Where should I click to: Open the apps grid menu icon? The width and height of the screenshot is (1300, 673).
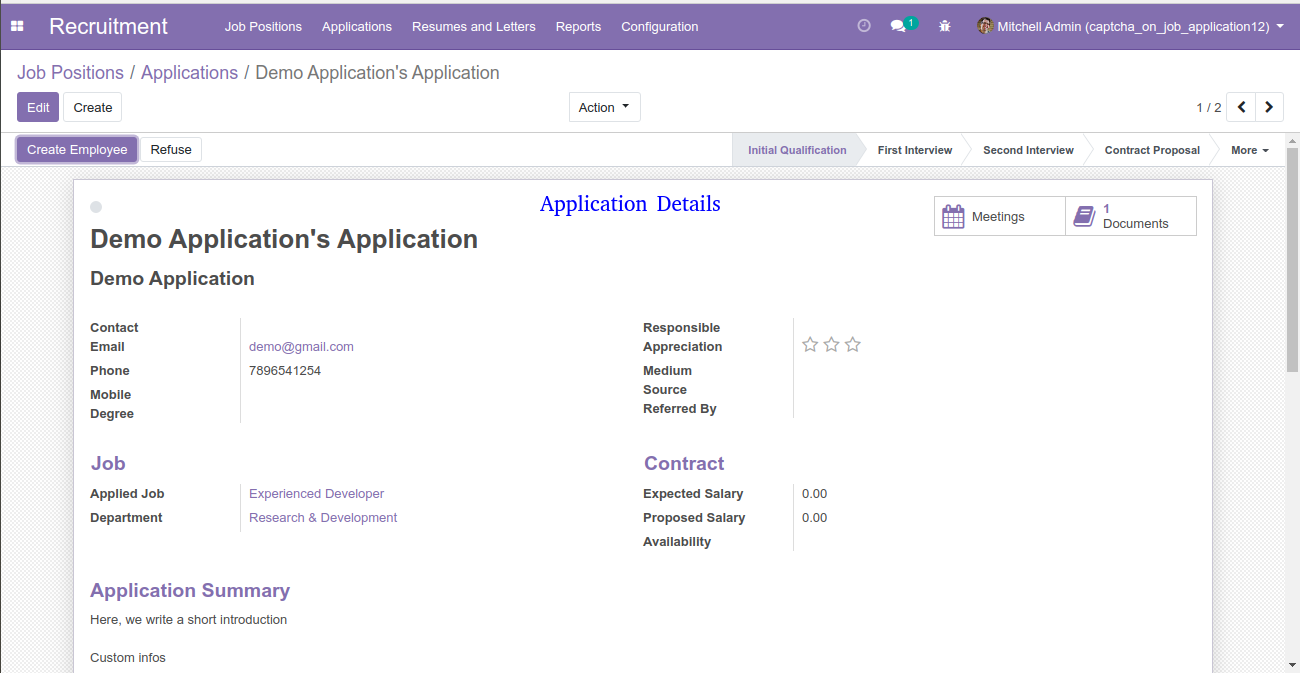tap(17, 27)
